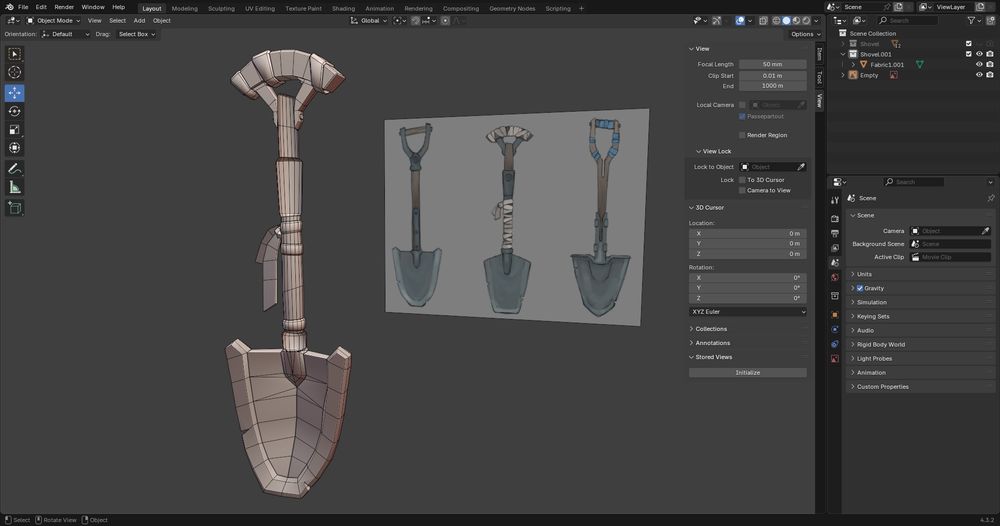This screenshot has width=1000, height=526.
Task: Click the Add Cube tool
Action: click(15, 208)
